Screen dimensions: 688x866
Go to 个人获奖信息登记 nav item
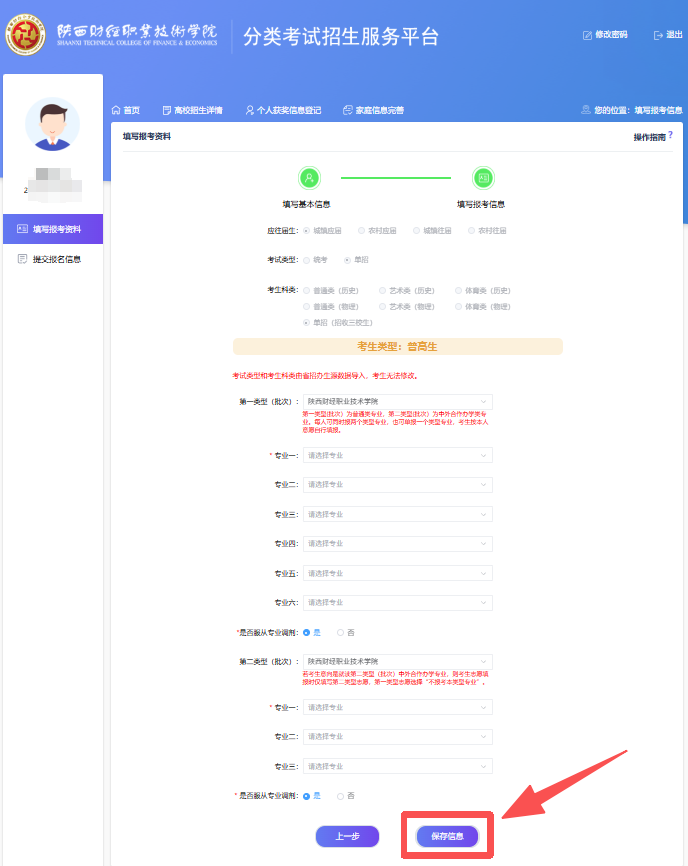coord(283,110)
